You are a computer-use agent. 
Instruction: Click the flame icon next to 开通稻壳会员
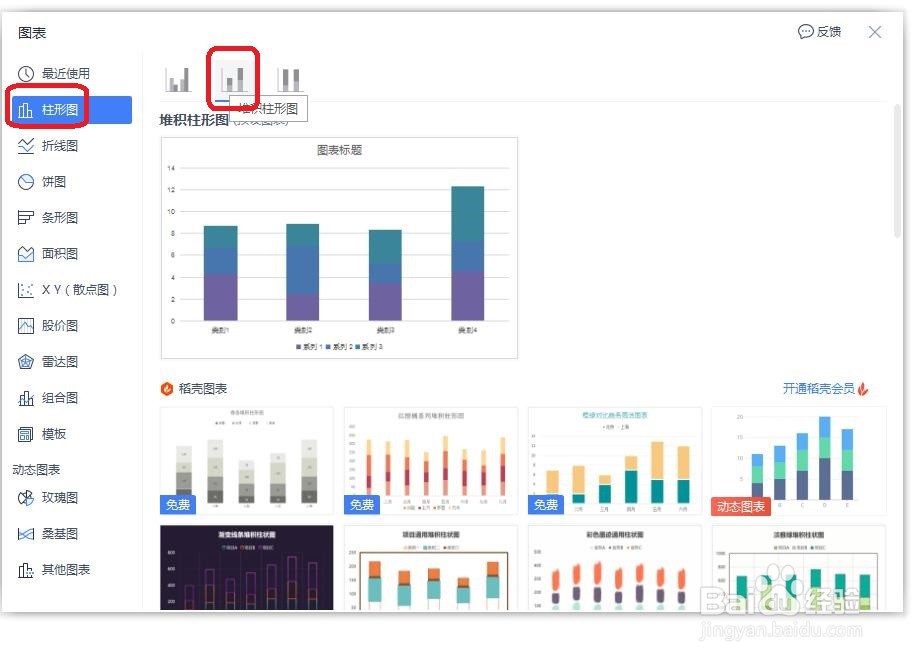(863, 389)
